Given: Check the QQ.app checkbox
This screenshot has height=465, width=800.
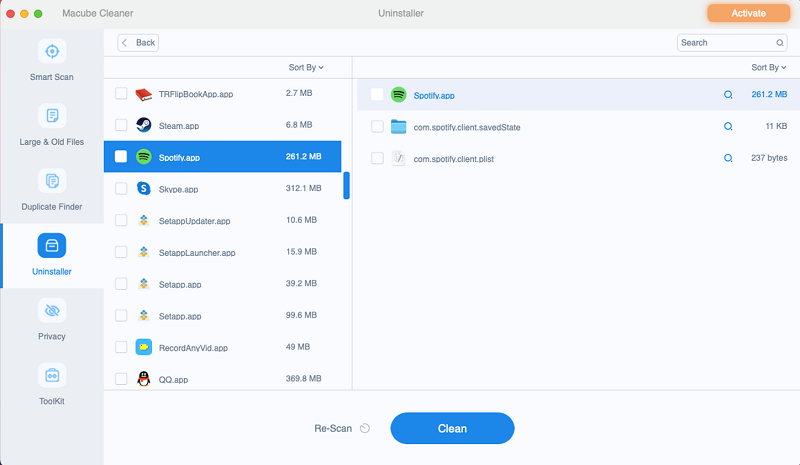Looking at the screenshot, I should tap(121, 379).
